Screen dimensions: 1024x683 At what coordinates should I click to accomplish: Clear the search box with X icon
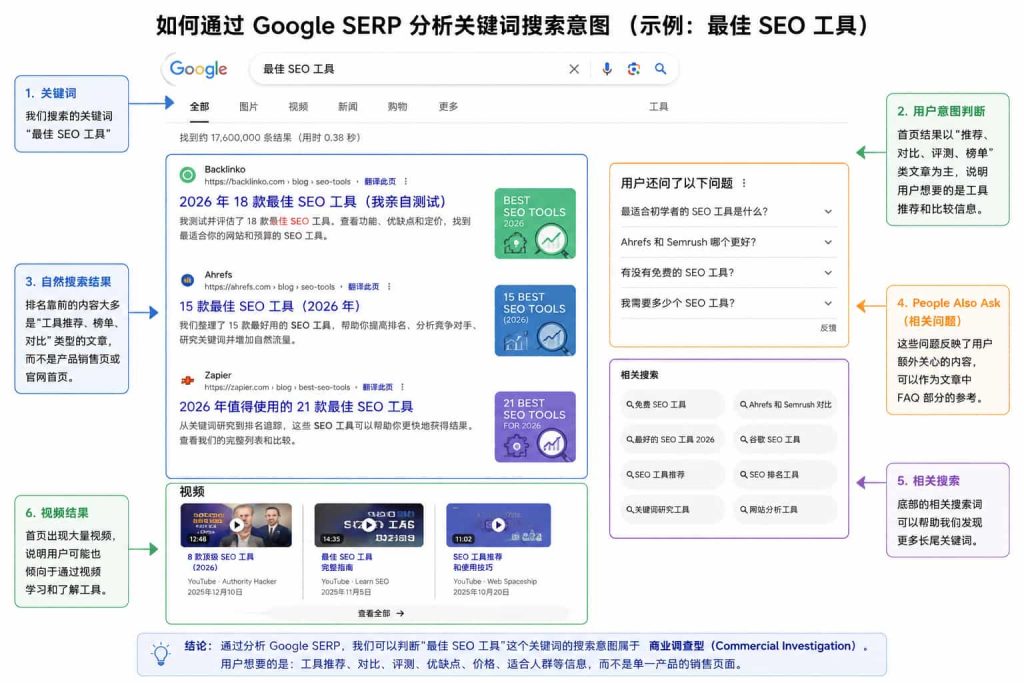574,69
